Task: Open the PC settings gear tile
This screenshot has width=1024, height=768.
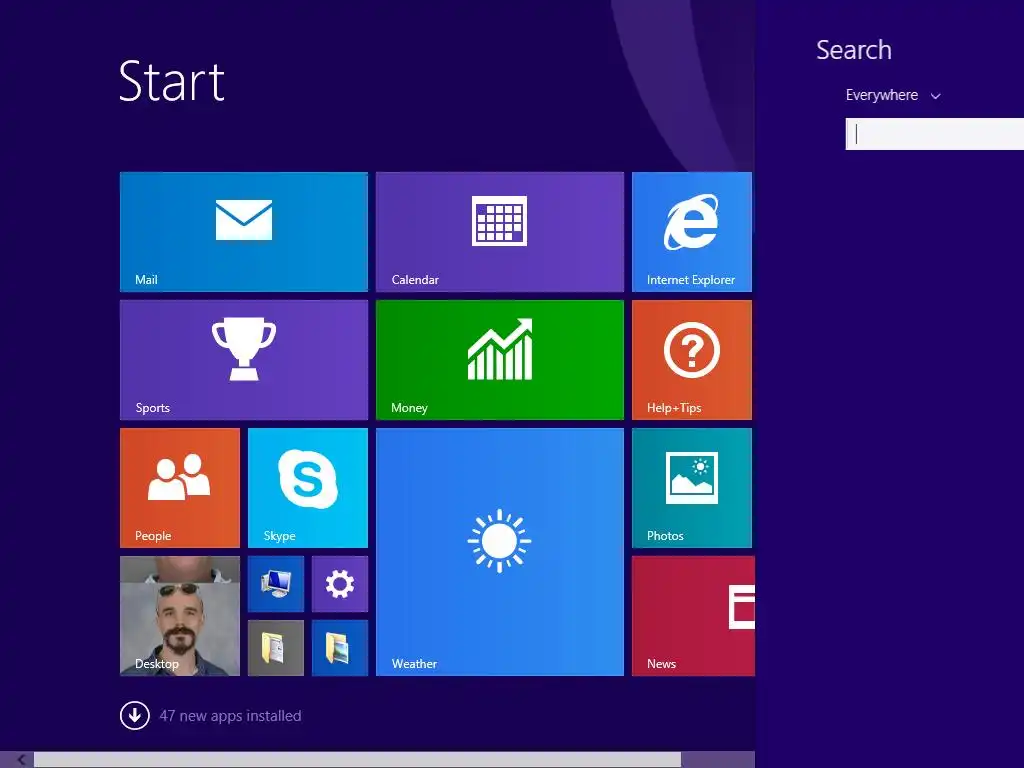Action: [x=340, y=584]
